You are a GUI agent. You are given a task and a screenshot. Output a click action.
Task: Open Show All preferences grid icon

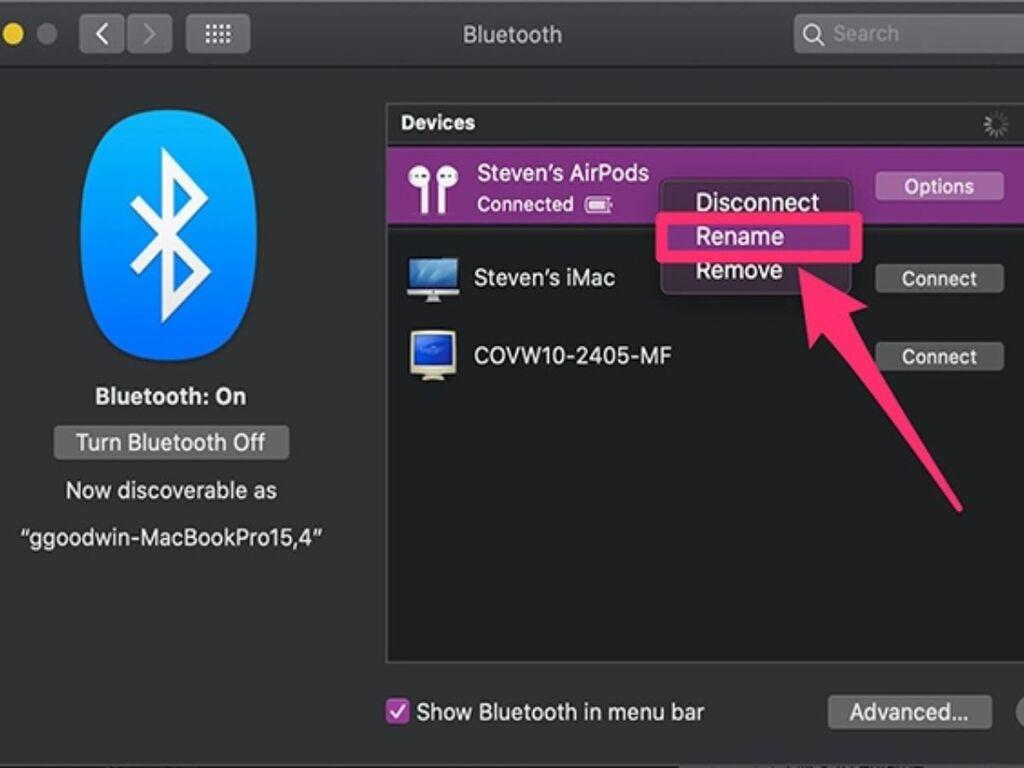tap(218, 33)
